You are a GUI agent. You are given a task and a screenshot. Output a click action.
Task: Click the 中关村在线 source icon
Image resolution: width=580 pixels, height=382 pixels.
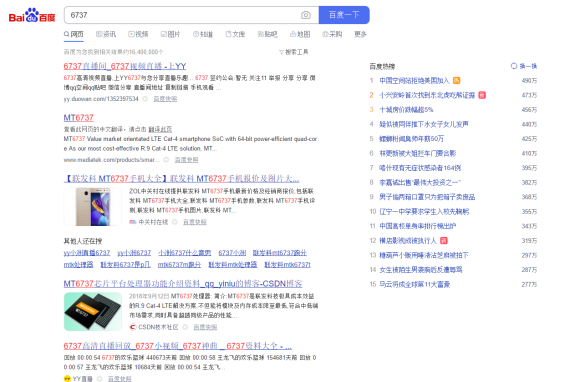[x=132, y=222]
